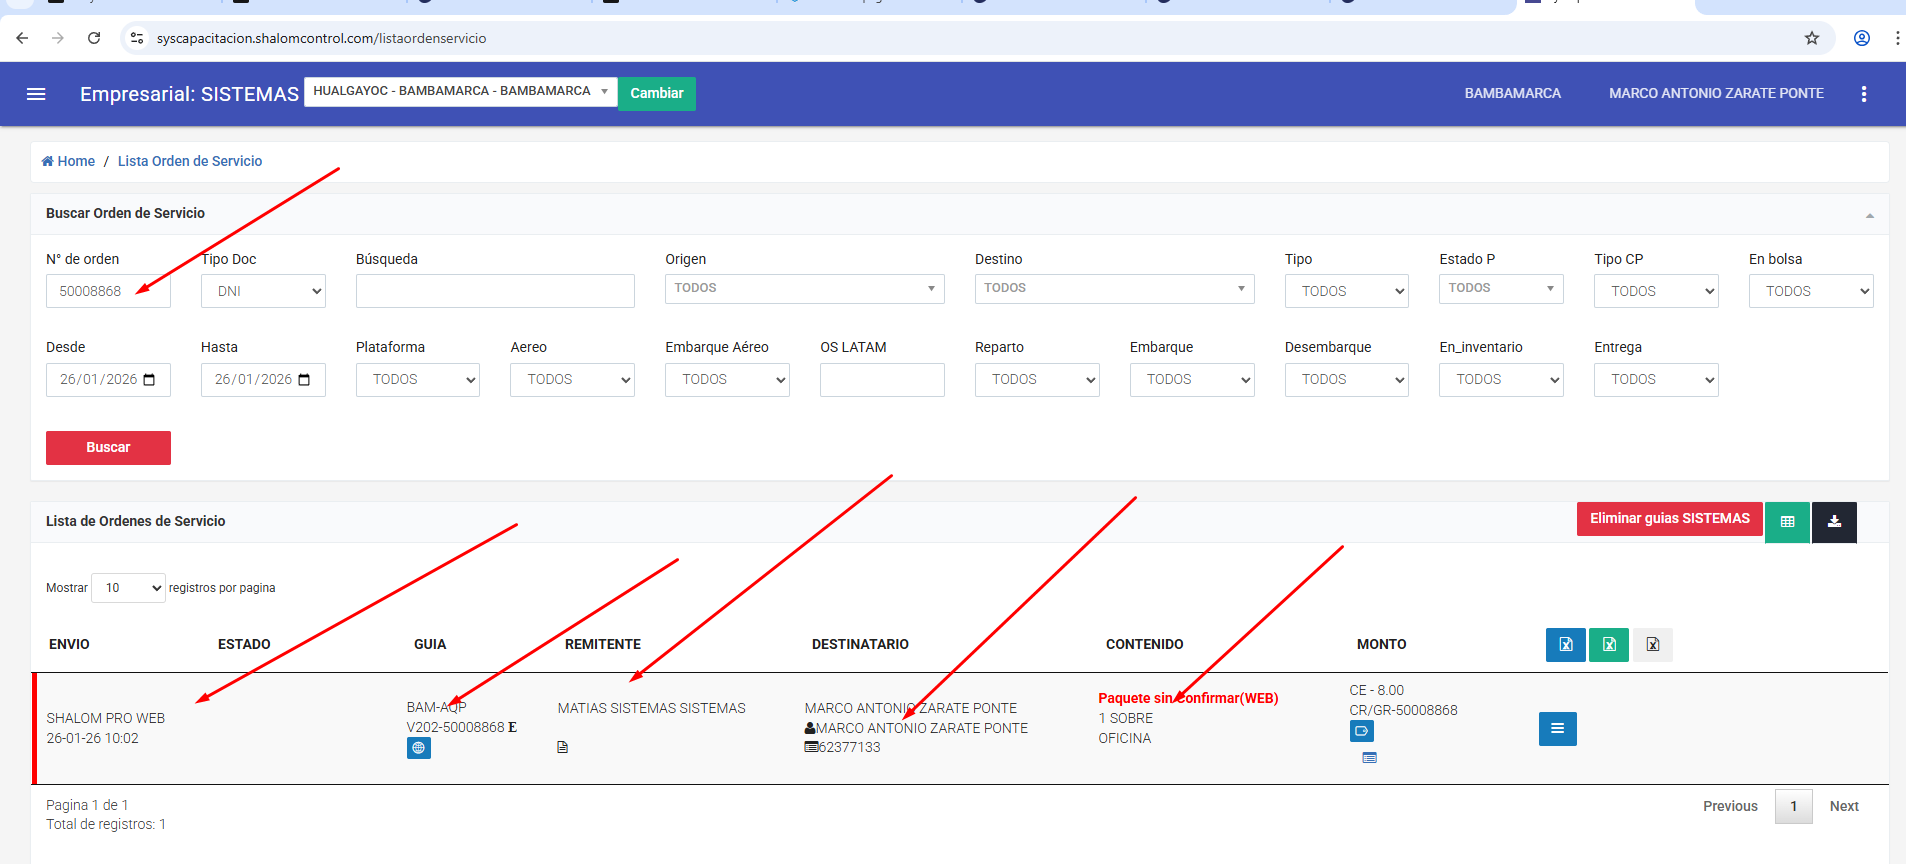The width and height of the screenshot is (1906, 864).
Task: Open the Tipo Doc dropdown showing DNI
Action: (x=263, y=291)
